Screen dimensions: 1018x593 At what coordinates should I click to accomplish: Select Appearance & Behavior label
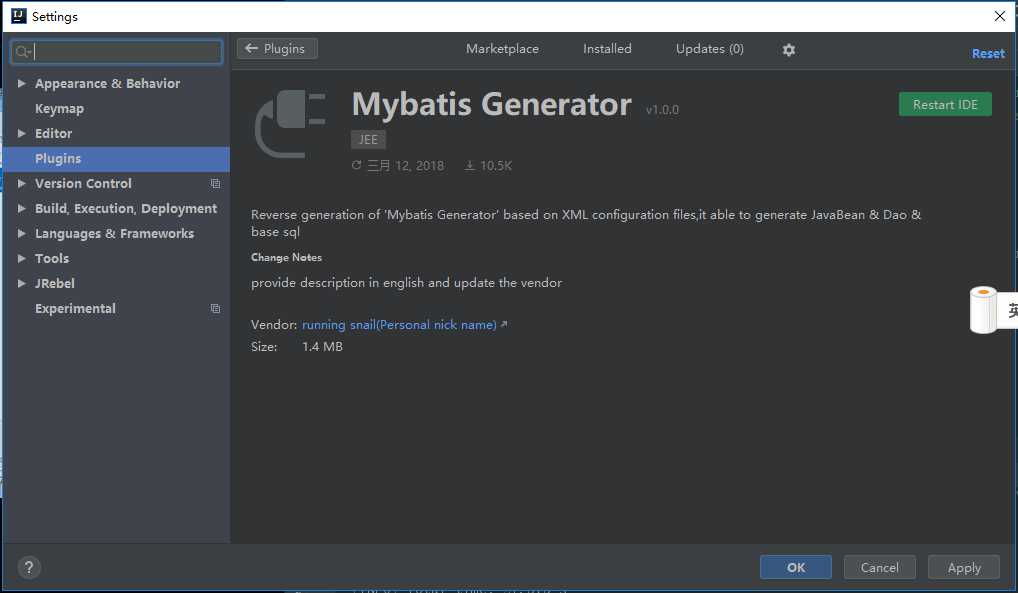[108, 83]
